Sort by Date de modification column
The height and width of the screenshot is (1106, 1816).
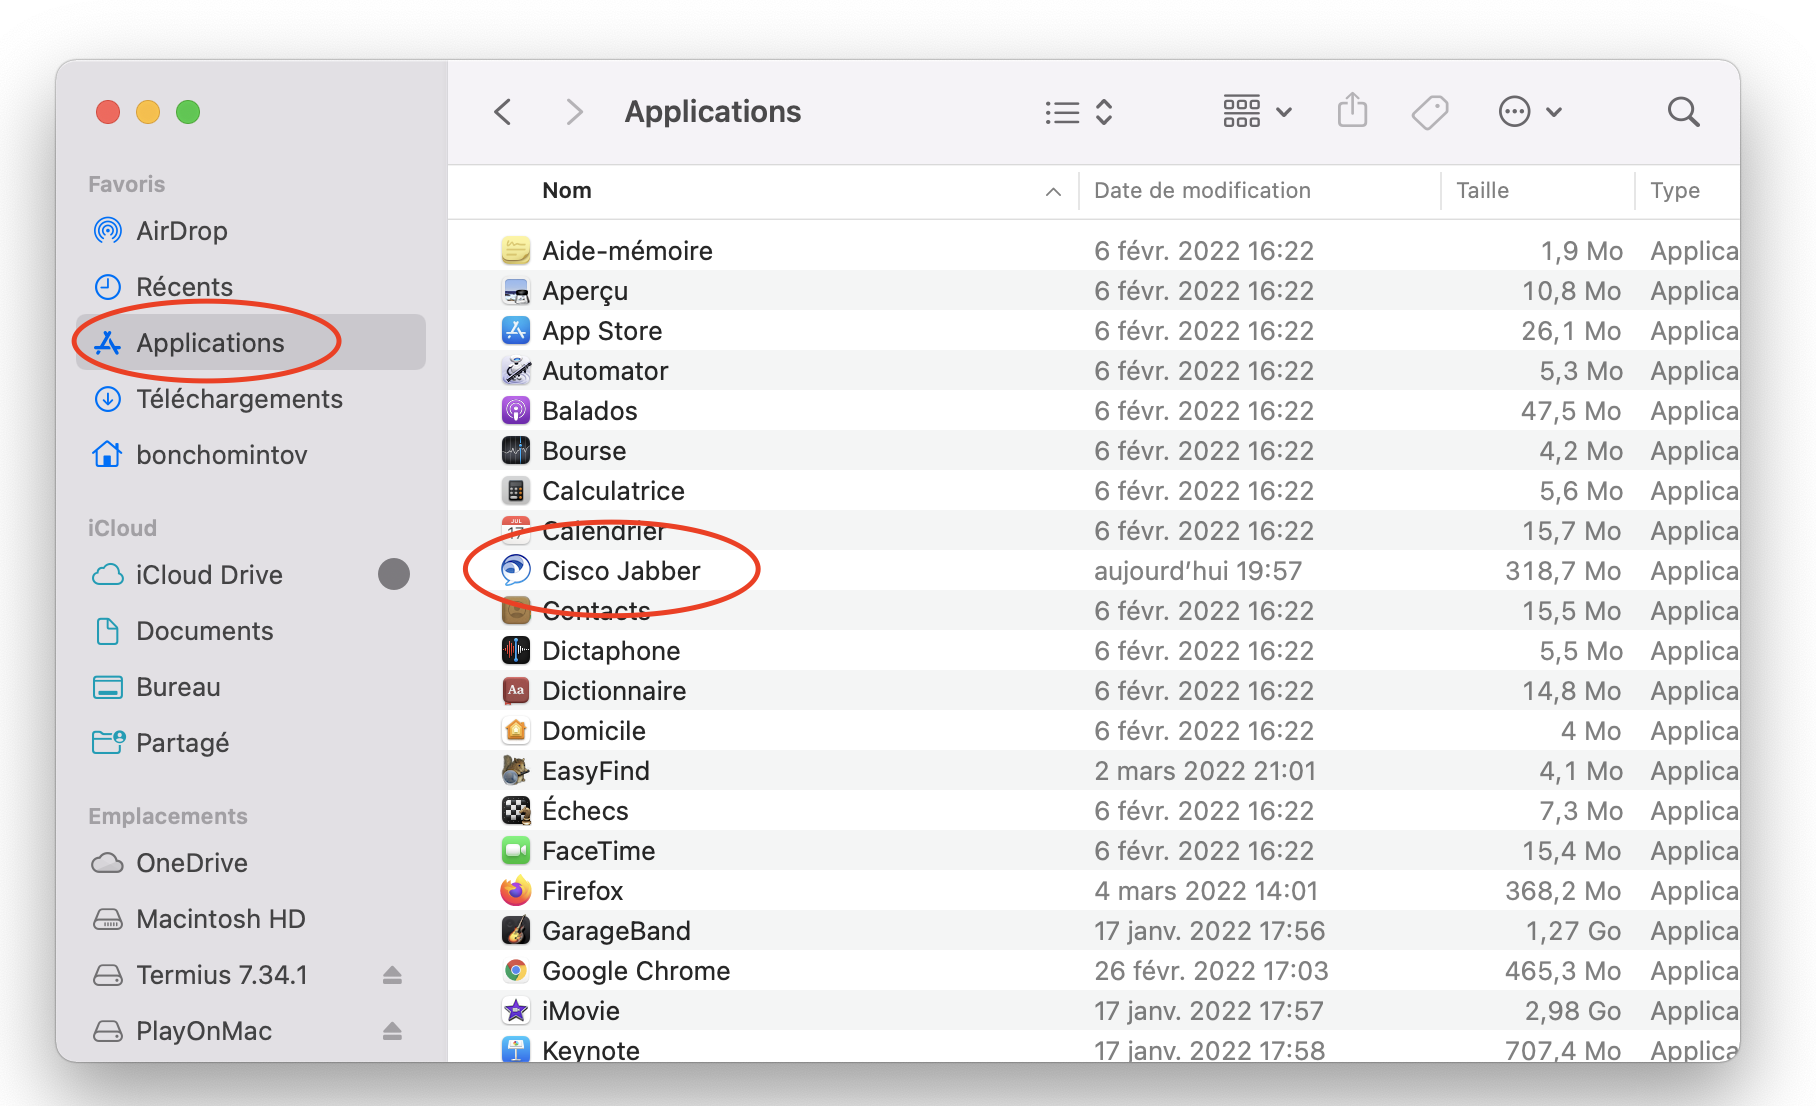click(x=1202, y=191)
